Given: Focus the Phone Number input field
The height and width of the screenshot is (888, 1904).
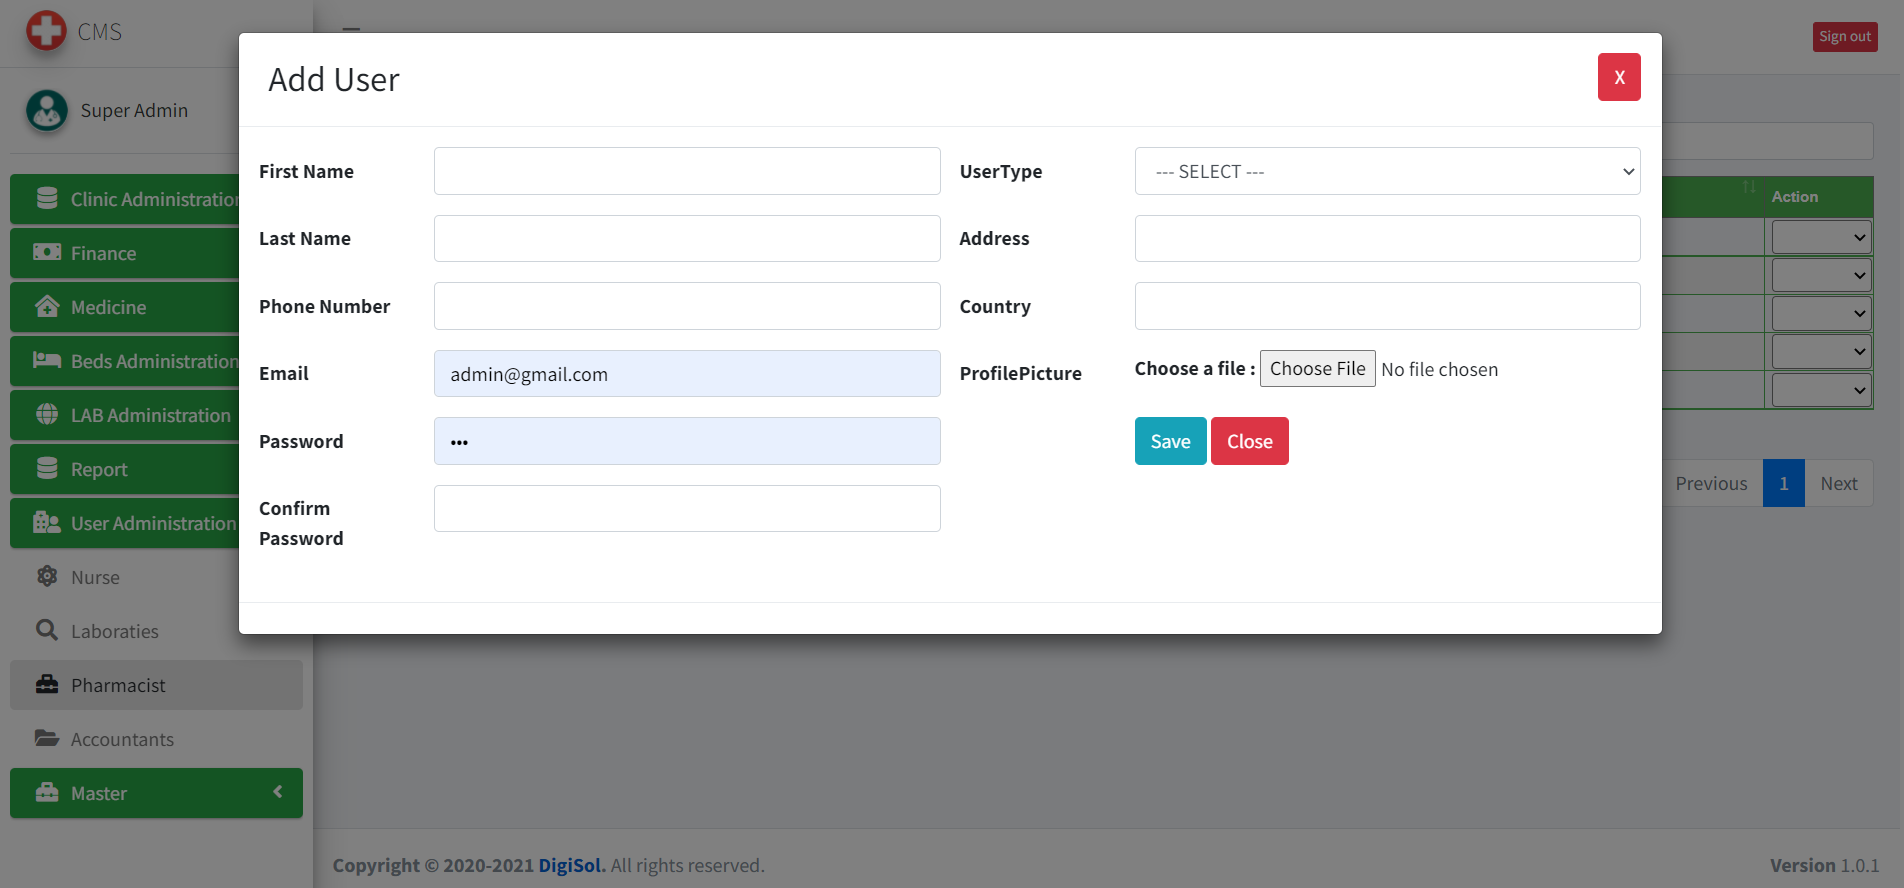Looking at the screenshot, I should pyautogui.click(x=687, y=306).
